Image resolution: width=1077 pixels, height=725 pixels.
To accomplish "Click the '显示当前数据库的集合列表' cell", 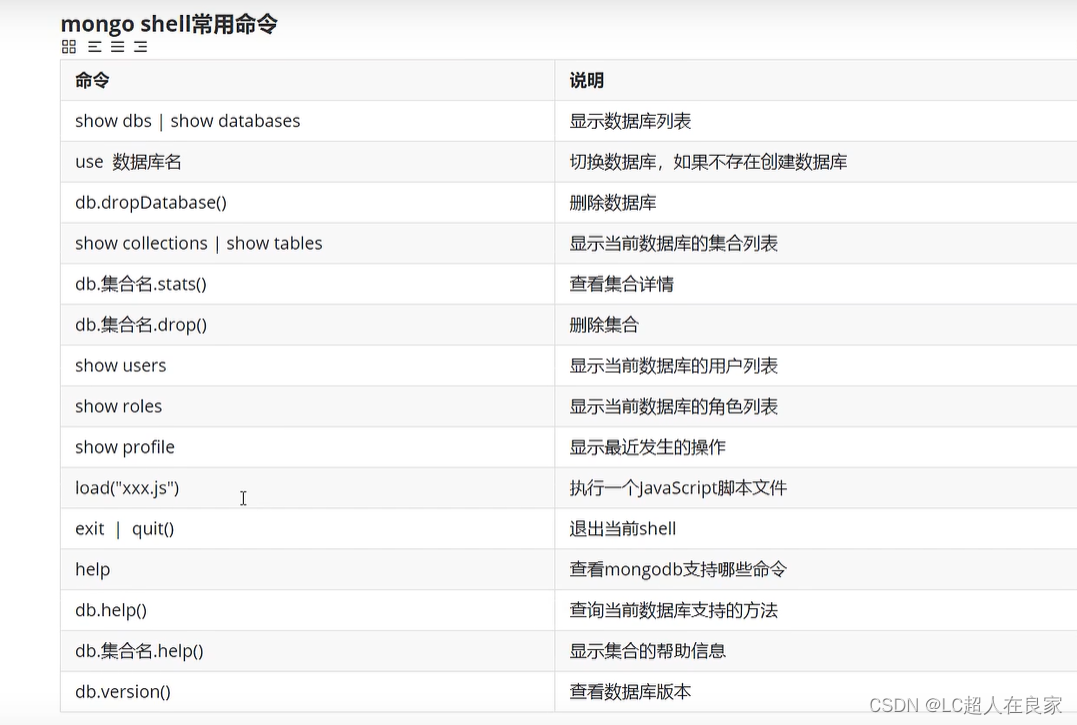I will point(816,243).
